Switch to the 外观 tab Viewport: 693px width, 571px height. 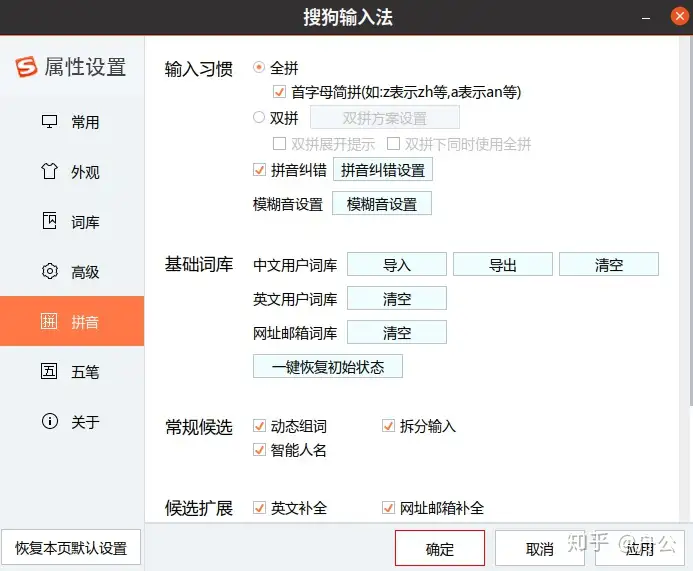point(72,171)
